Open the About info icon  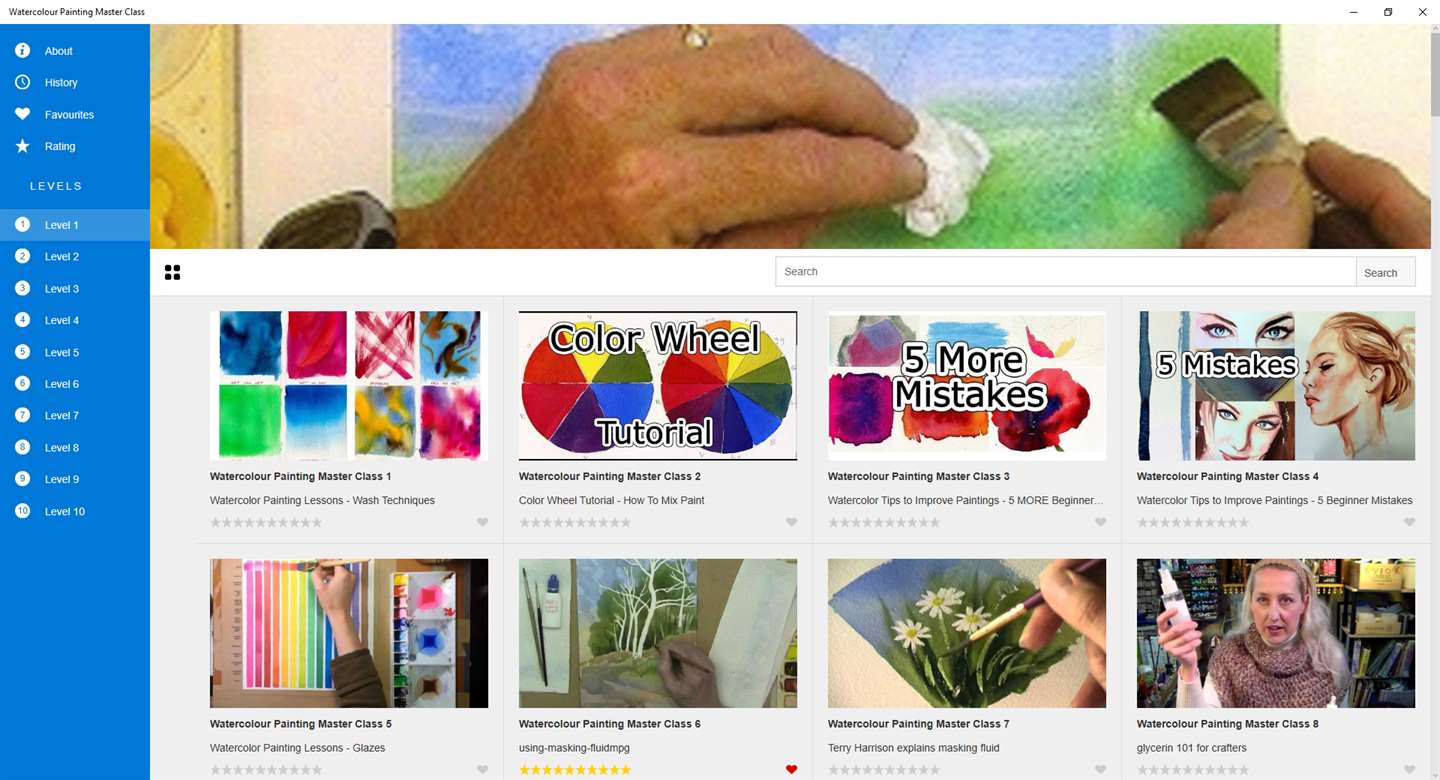click(22, 51)
